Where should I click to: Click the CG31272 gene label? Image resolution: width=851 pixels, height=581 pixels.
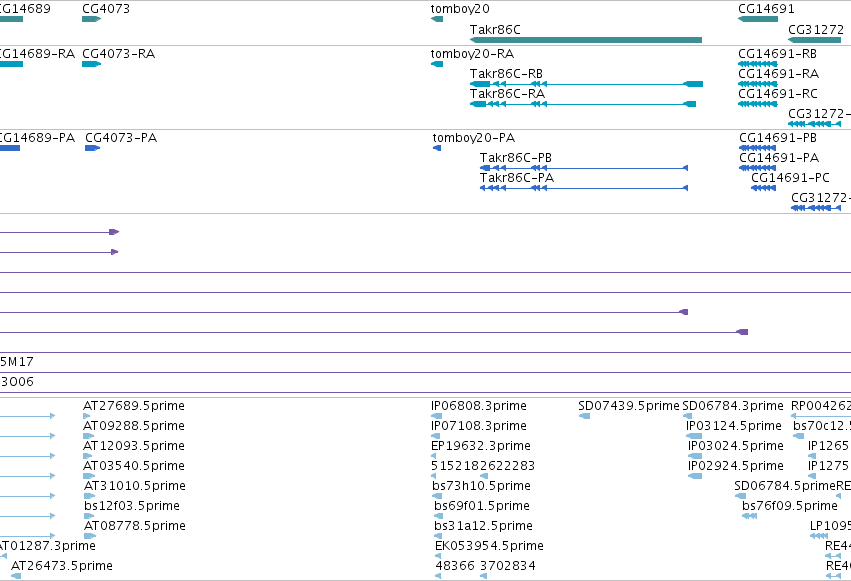(x=816, y=29)
